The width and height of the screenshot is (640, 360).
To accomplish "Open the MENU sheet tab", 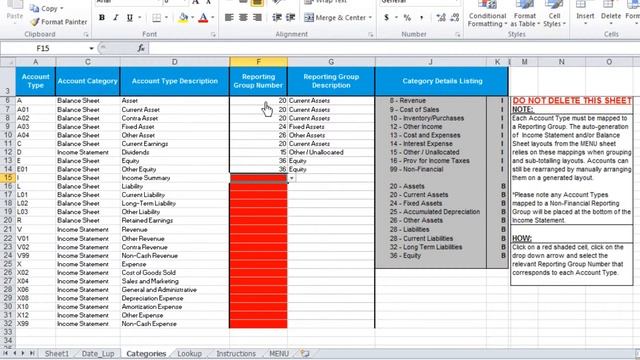I will pos(279,353).
